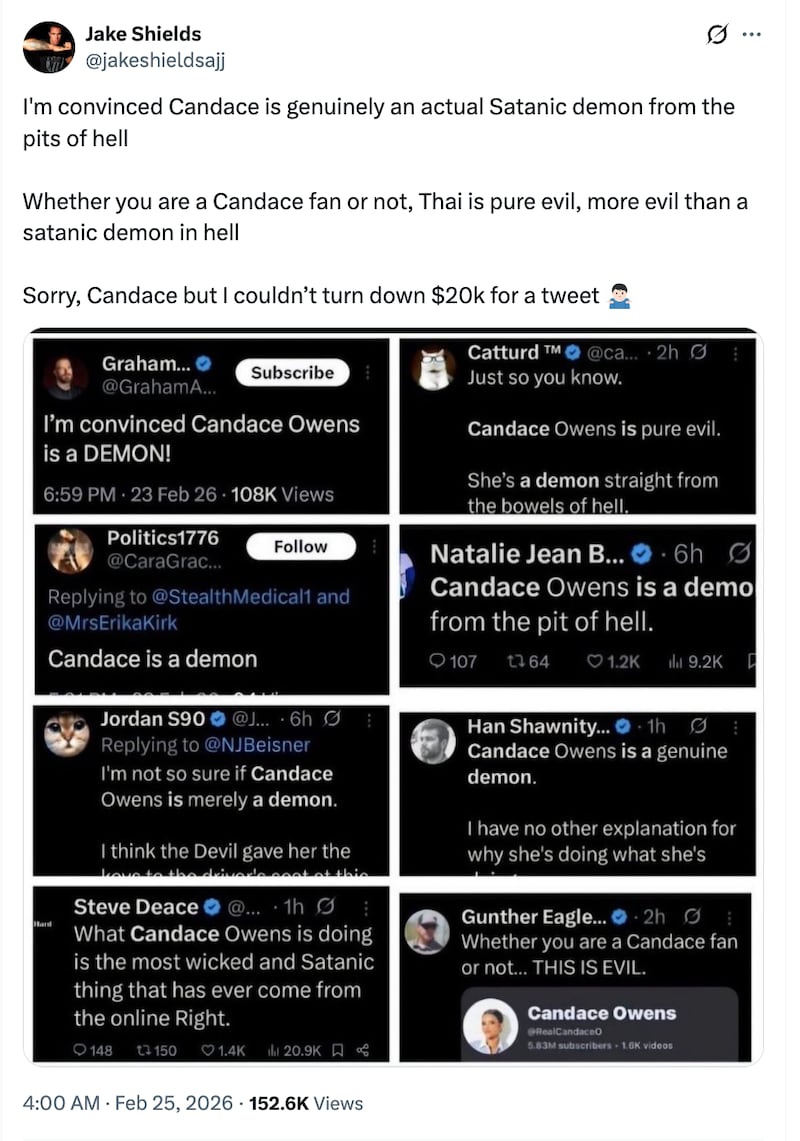Toggle the like heart on Natalie Jean's tweet
800x1141 pixels.
pyautogui.click(x=595, y=661)
